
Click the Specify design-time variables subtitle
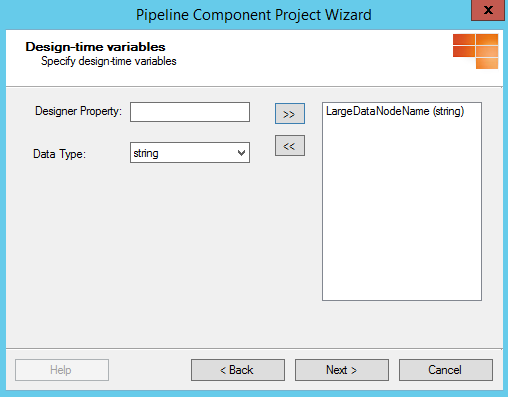pyautogui.click(x=109, y=61)
